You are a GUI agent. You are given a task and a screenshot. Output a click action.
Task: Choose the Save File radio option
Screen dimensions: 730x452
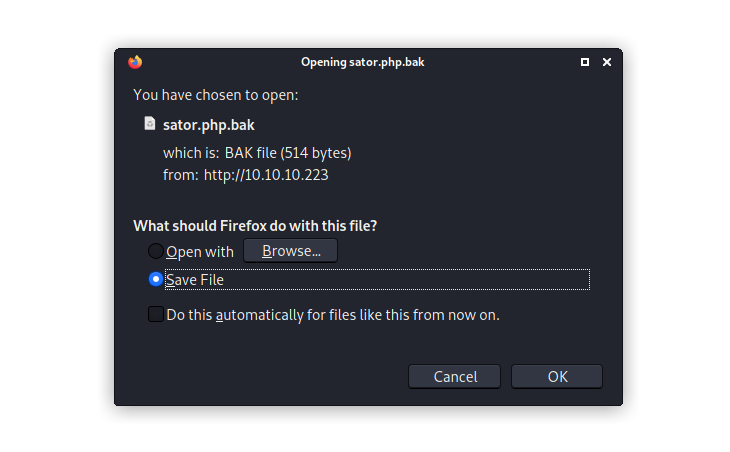point(156,279)
